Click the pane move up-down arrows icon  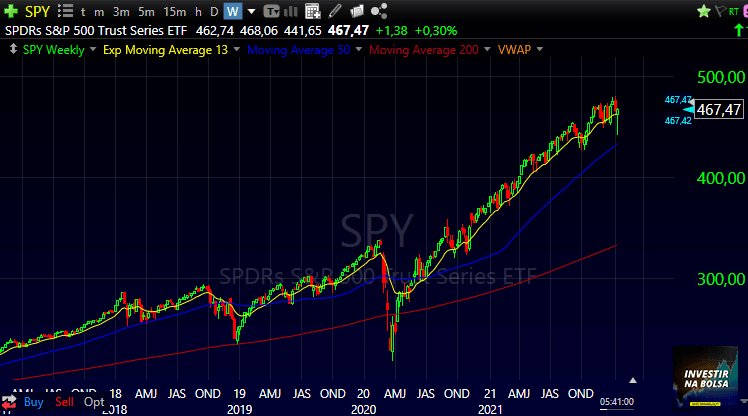pyautogui.click(x=13, y=49)
